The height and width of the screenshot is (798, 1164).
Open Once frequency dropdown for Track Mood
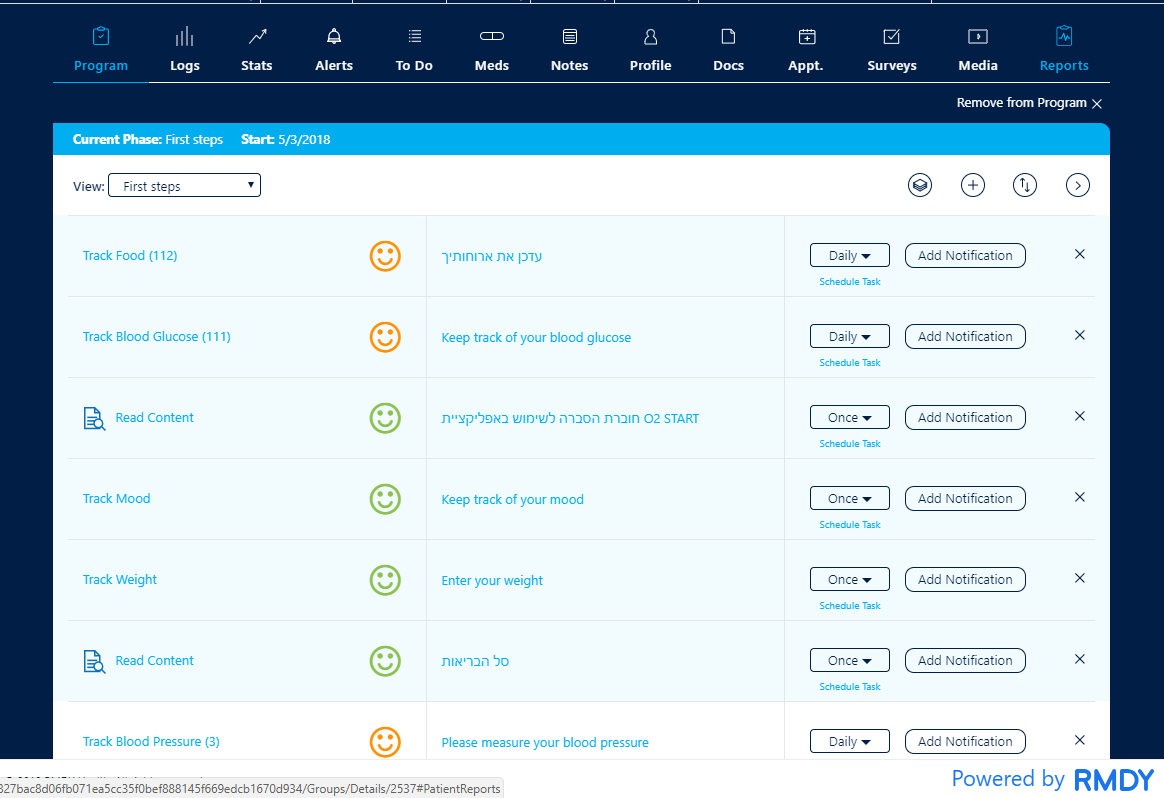849,498
